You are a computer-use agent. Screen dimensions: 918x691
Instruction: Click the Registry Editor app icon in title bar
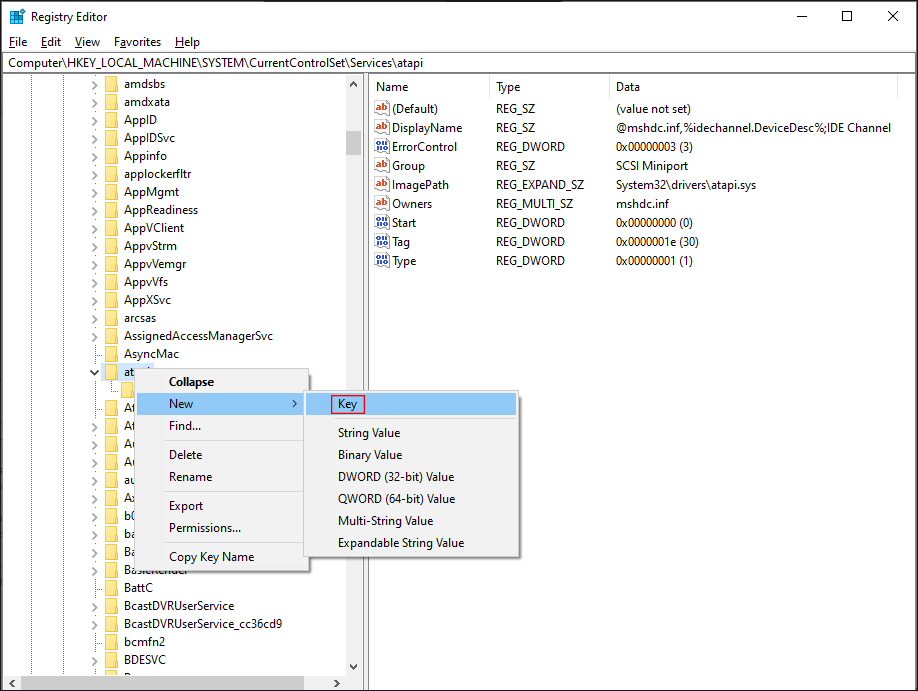click(x=17, y=16)
